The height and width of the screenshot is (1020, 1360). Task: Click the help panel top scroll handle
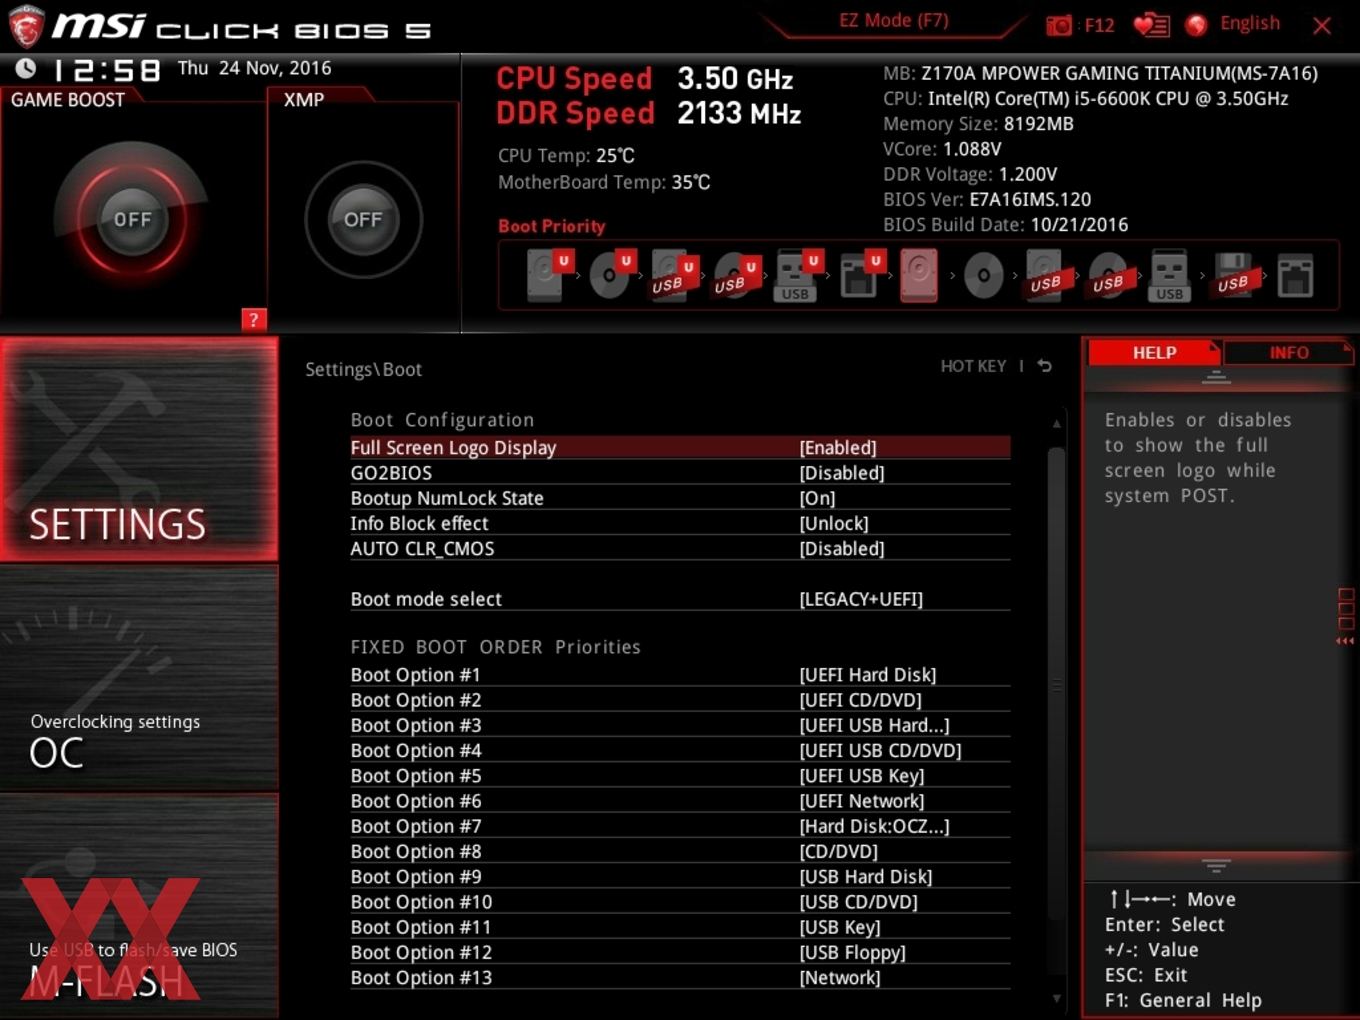coord(1216,377)
